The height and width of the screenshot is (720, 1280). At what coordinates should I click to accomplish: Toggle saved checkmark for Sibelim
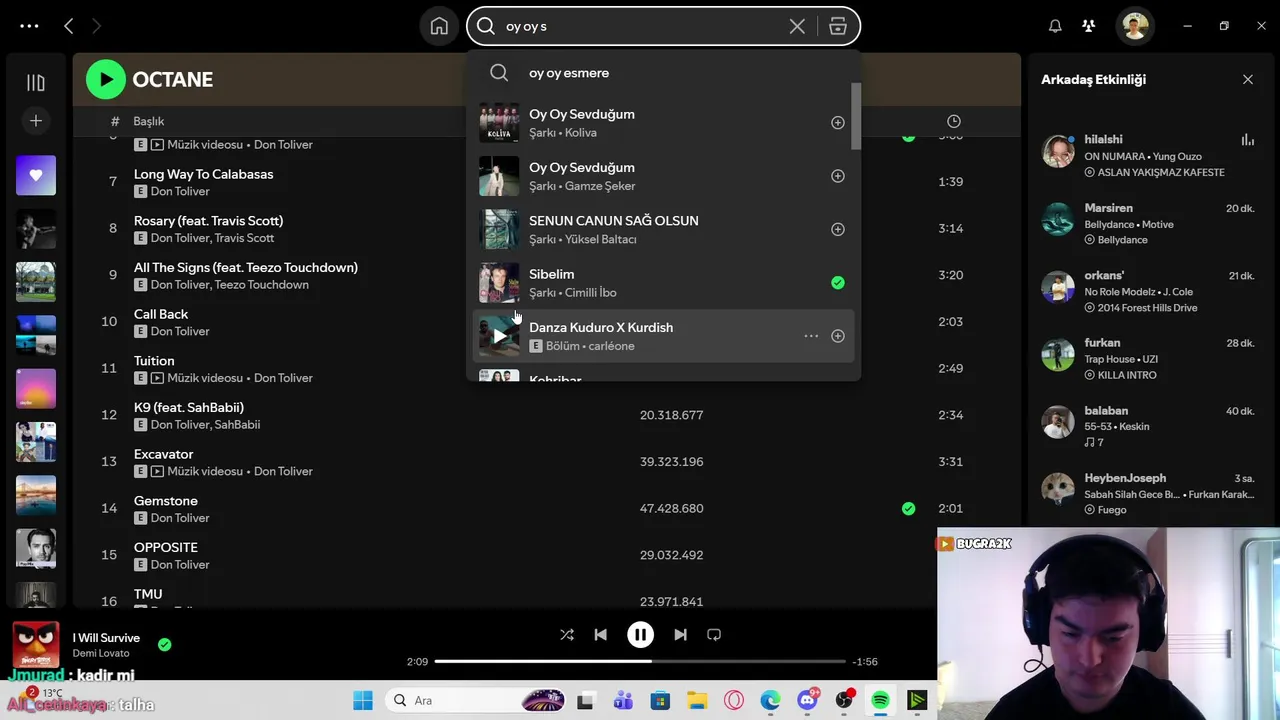click(838, 283)
